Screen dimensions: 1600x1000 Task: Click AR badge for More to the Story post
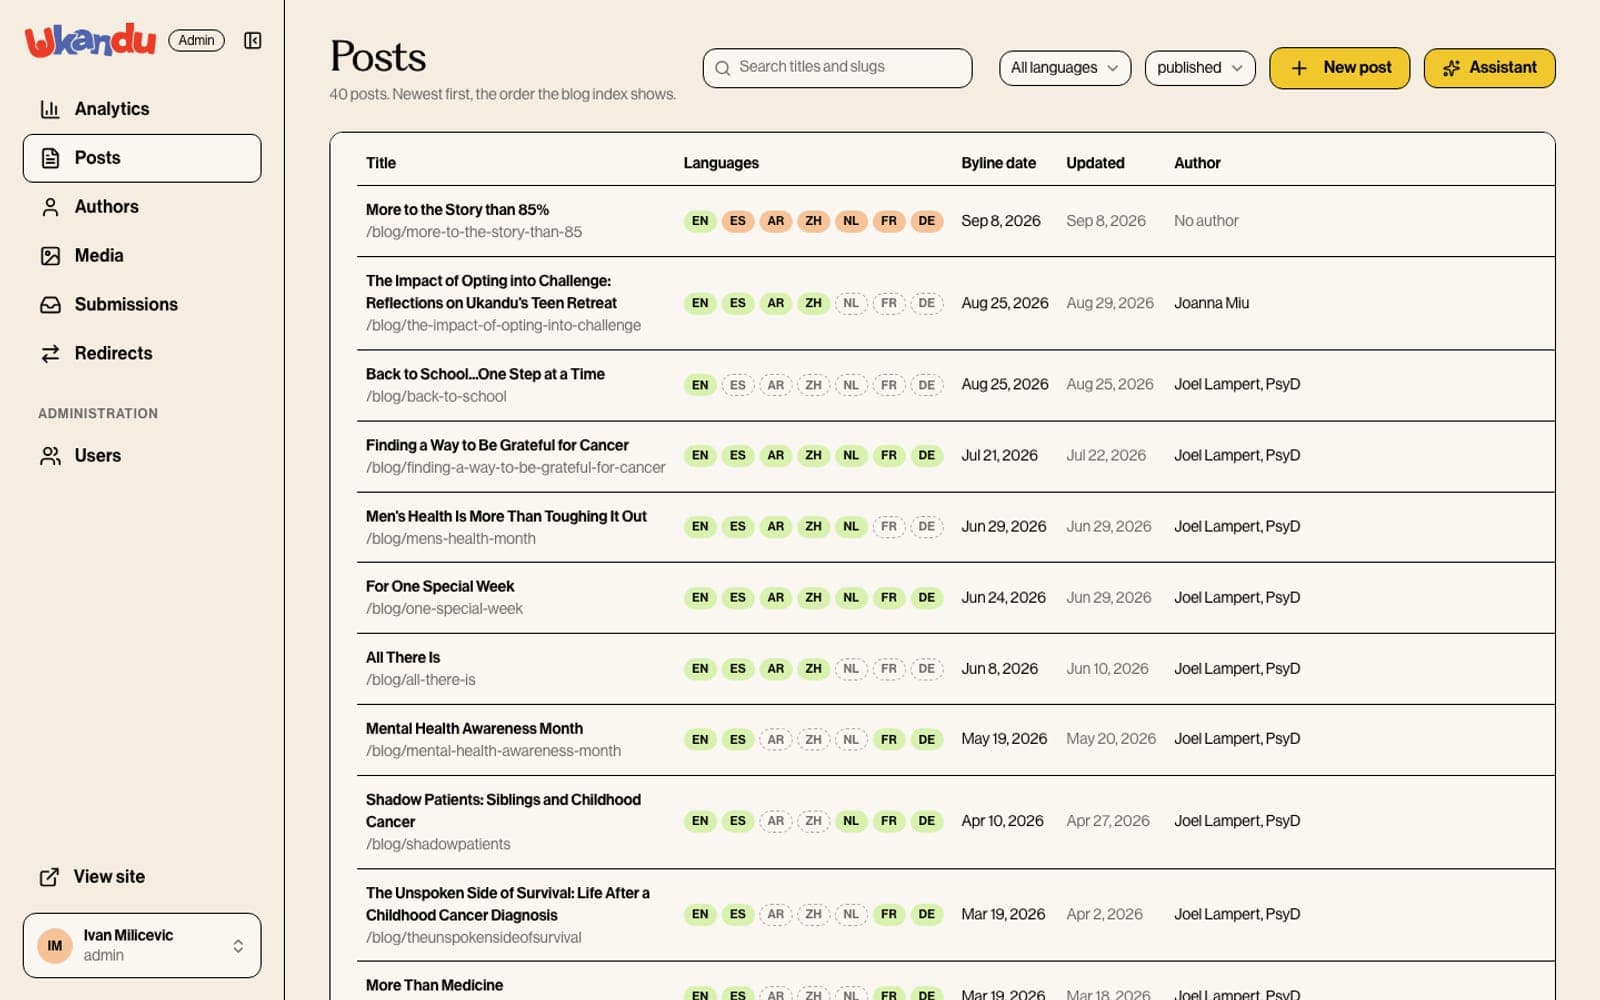click(776, 221)
